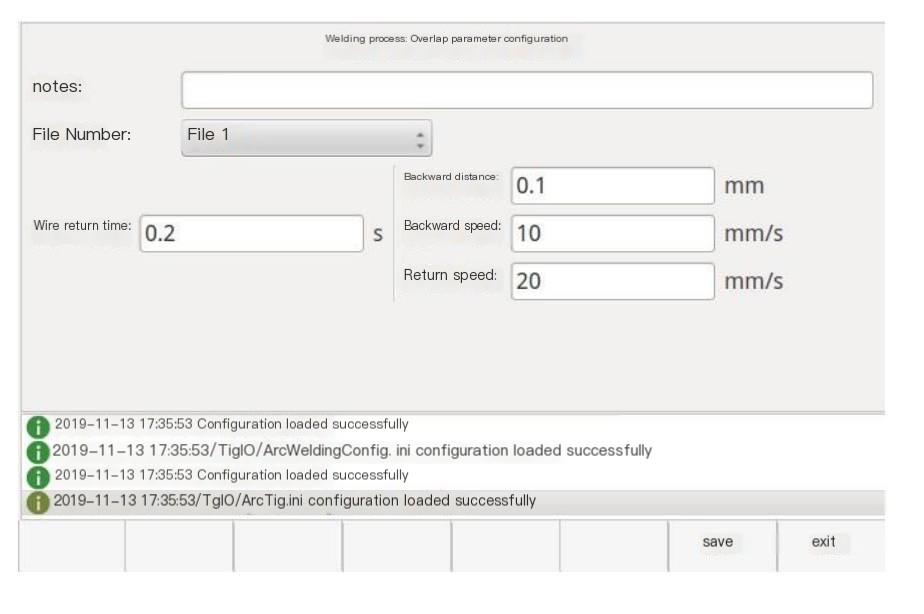
Task: Click info icon next to ArcTig.ini message
Action: (38, 502)
